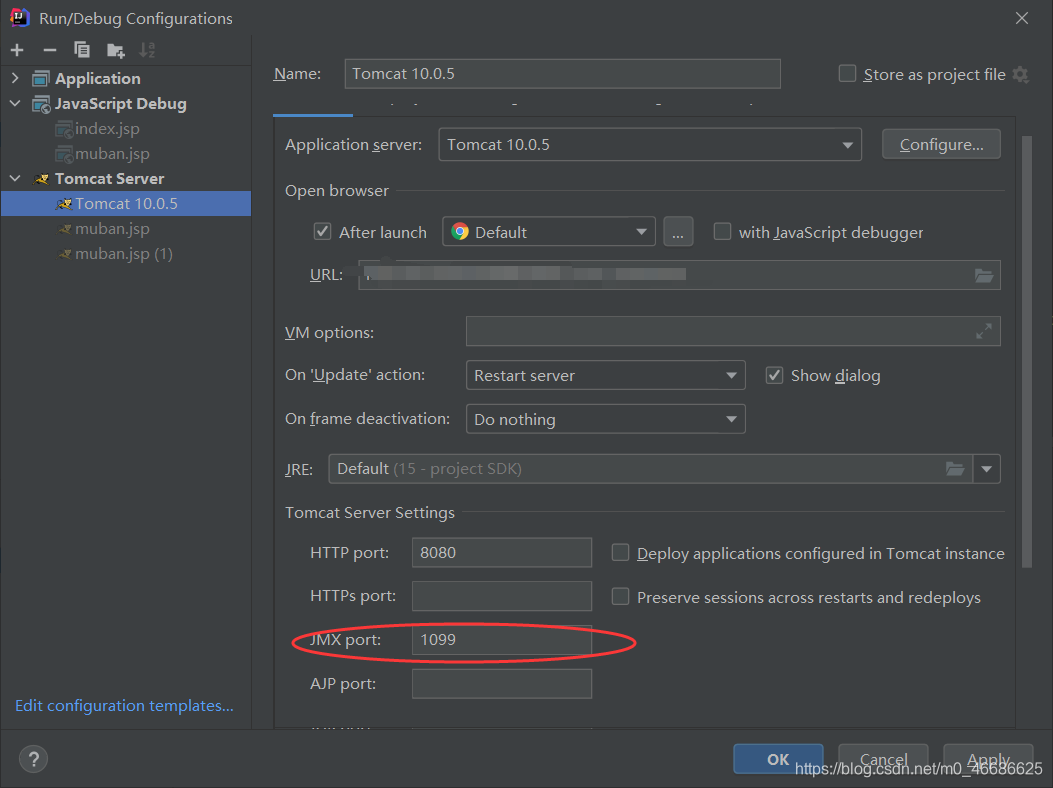Select muban.jsp under Tomcat Server
Image resolution: width=1053 pixels, height=788 pixels.
point(111,229)
